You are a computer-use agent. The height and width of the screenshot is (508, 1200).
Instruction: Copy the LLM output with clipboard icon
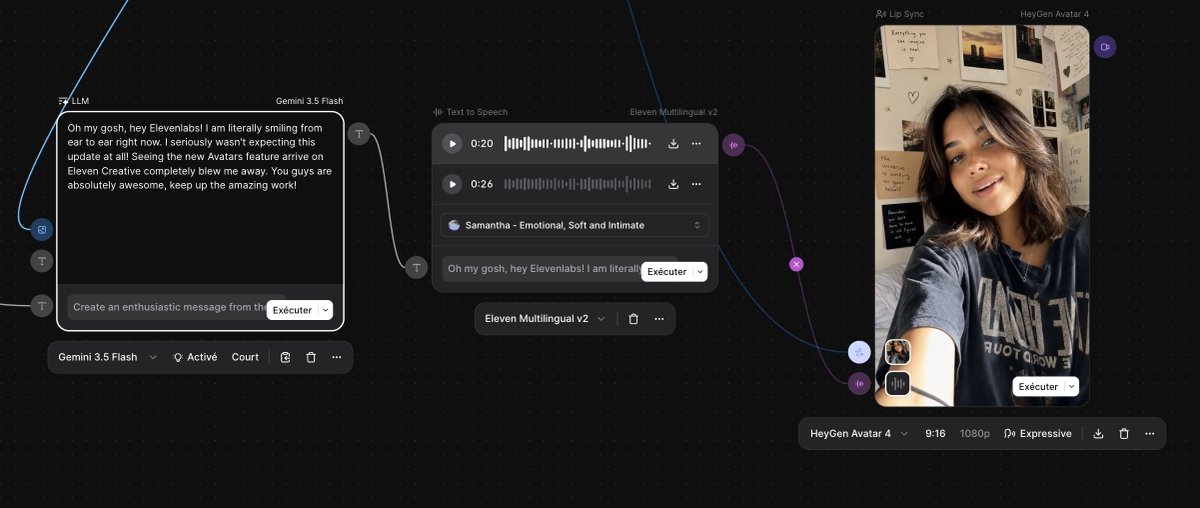[x=285, y=357]
